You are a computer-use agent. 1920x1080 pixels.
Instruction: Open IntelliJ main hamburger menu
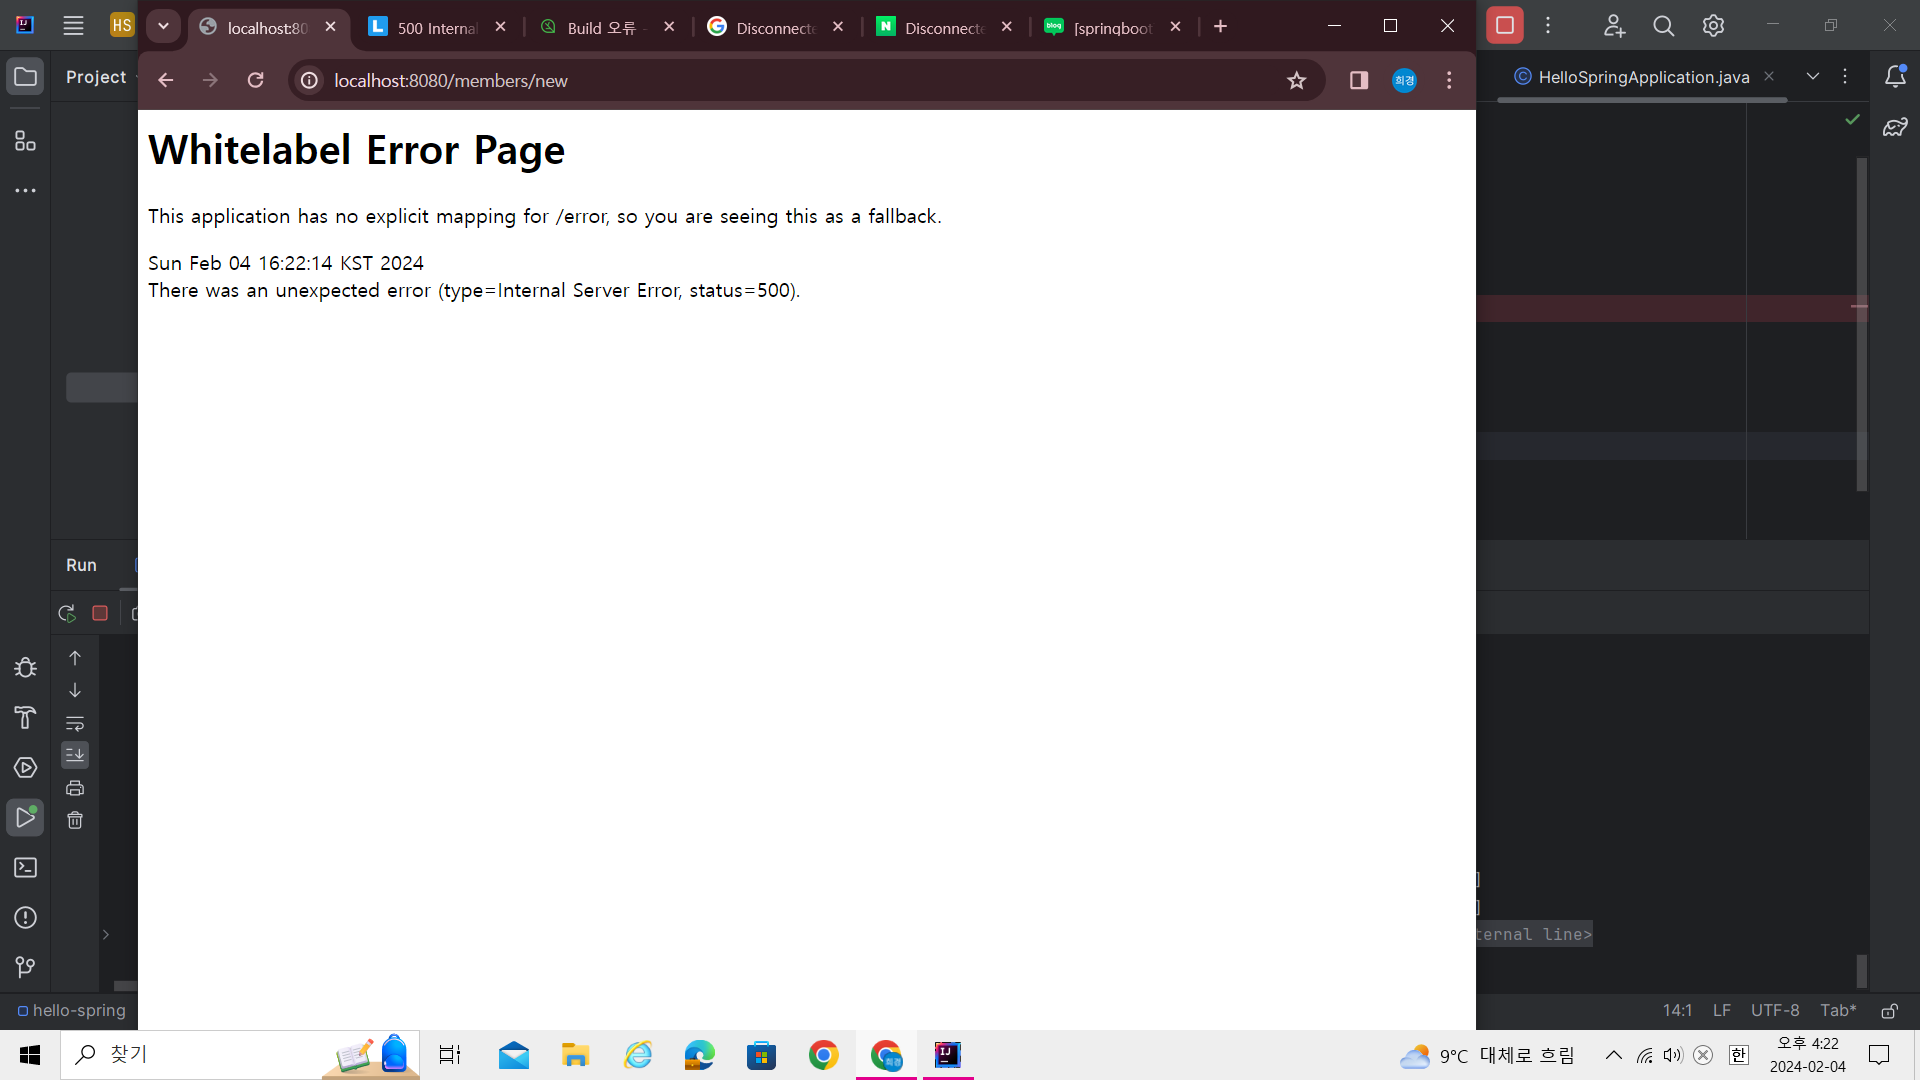73,26
